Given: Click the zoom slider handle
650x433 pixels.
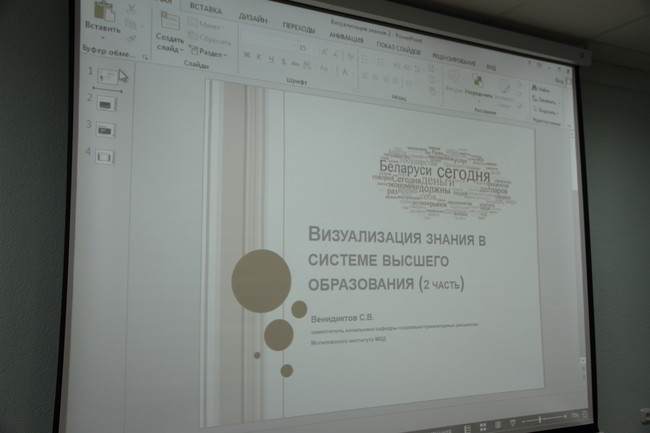Looking at the screenshot, I should coord(540,420).
